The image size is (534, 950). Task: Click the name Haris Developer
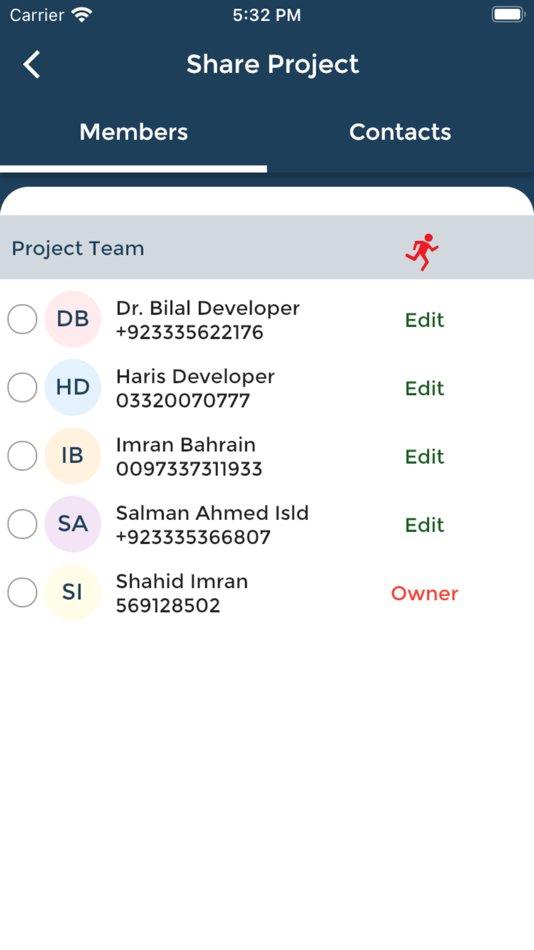coord(195,377)
